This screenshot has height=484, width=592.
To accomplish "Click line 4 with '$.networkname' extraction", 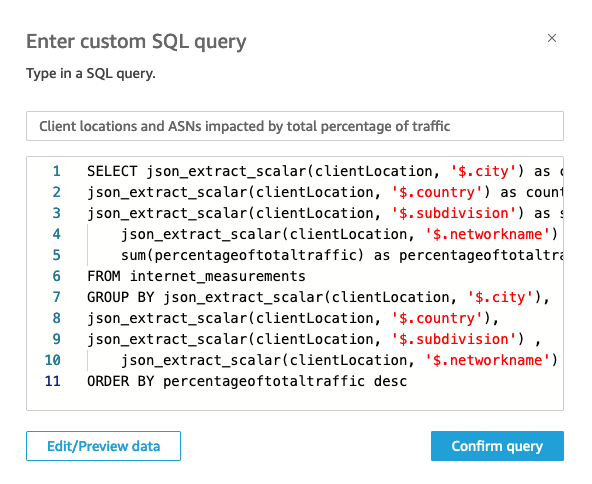I will pyautogui.click(x=339, y=234).
